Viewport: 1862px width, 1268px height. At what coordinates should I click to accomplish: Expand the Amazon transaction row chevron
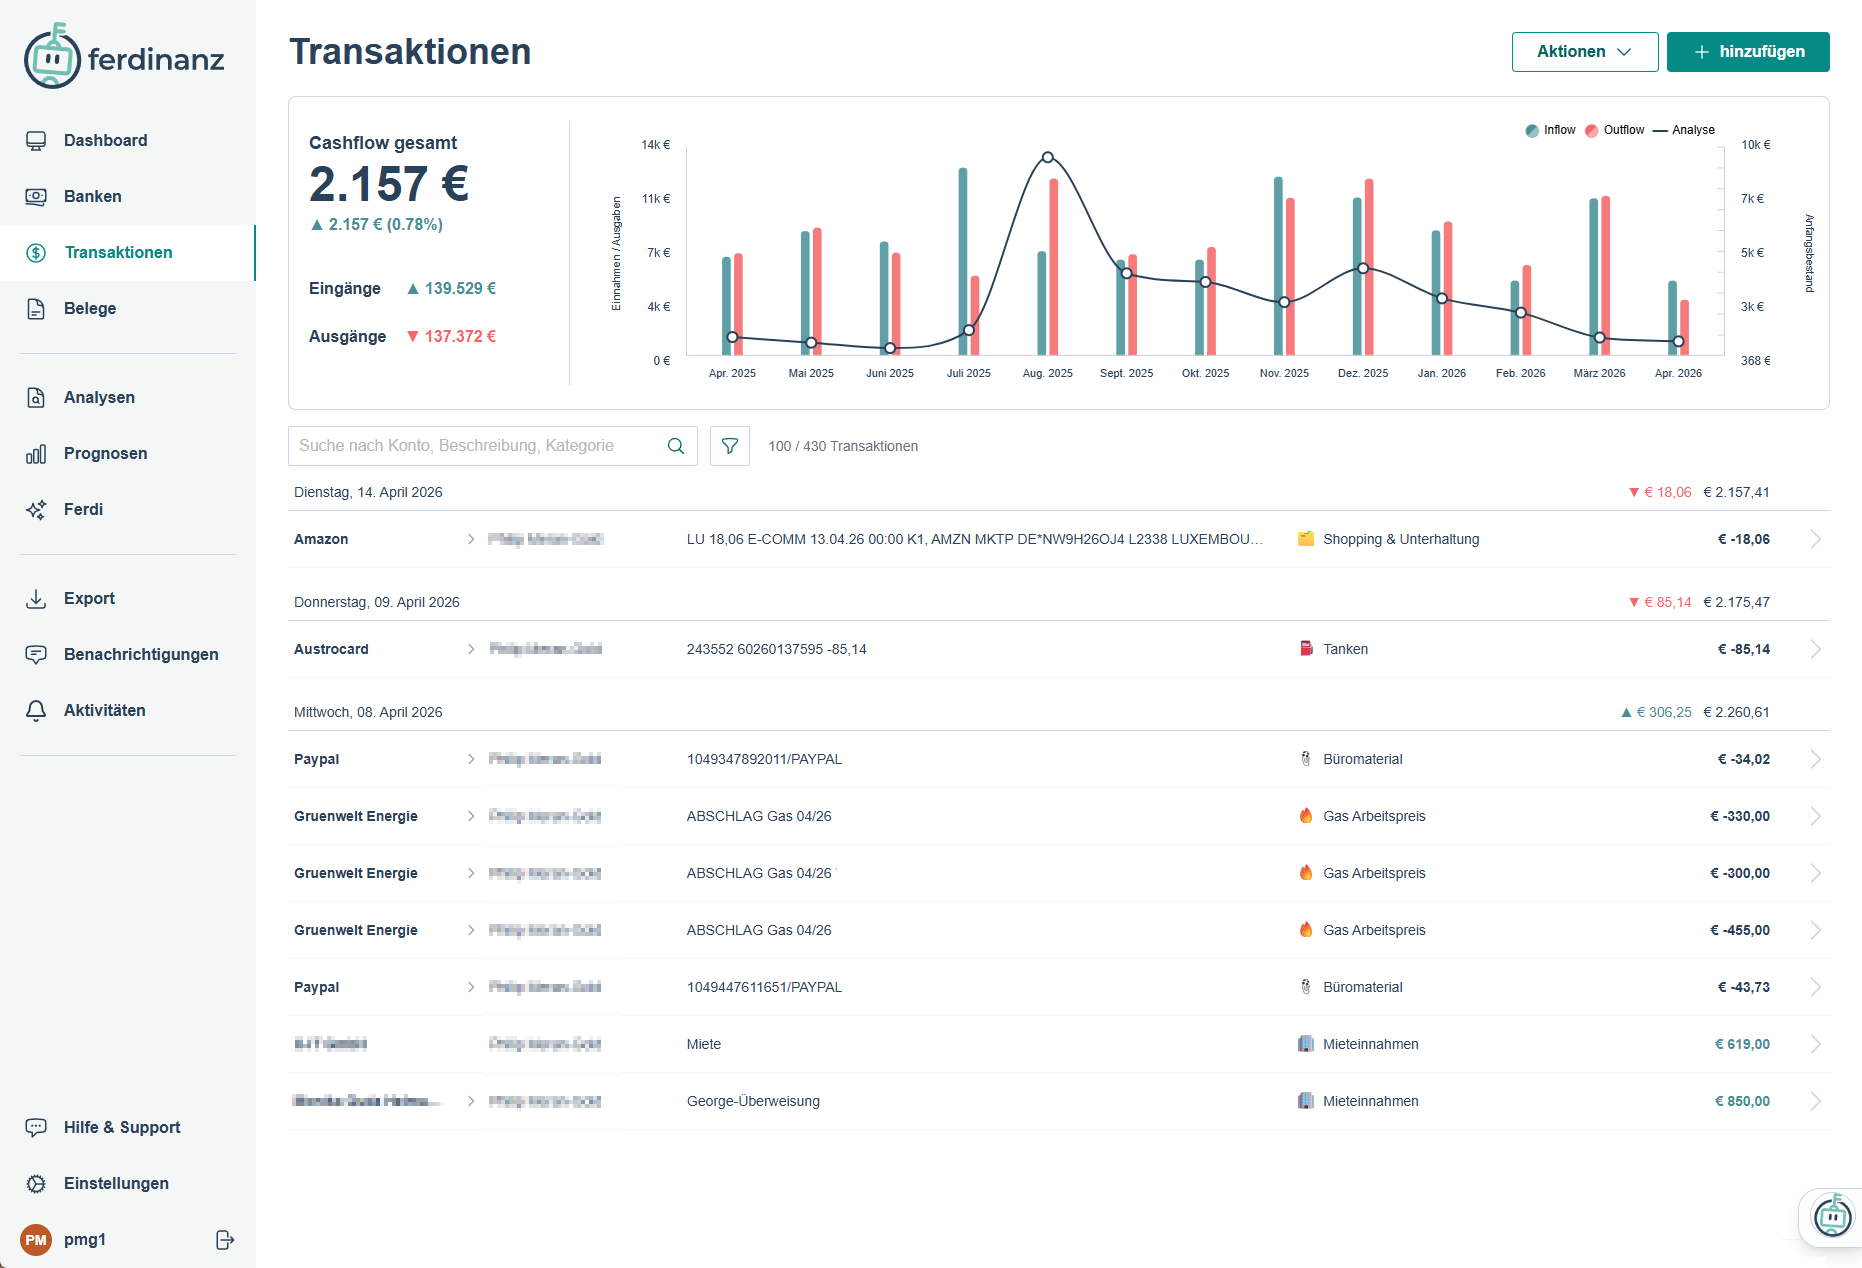(1815, 539)
